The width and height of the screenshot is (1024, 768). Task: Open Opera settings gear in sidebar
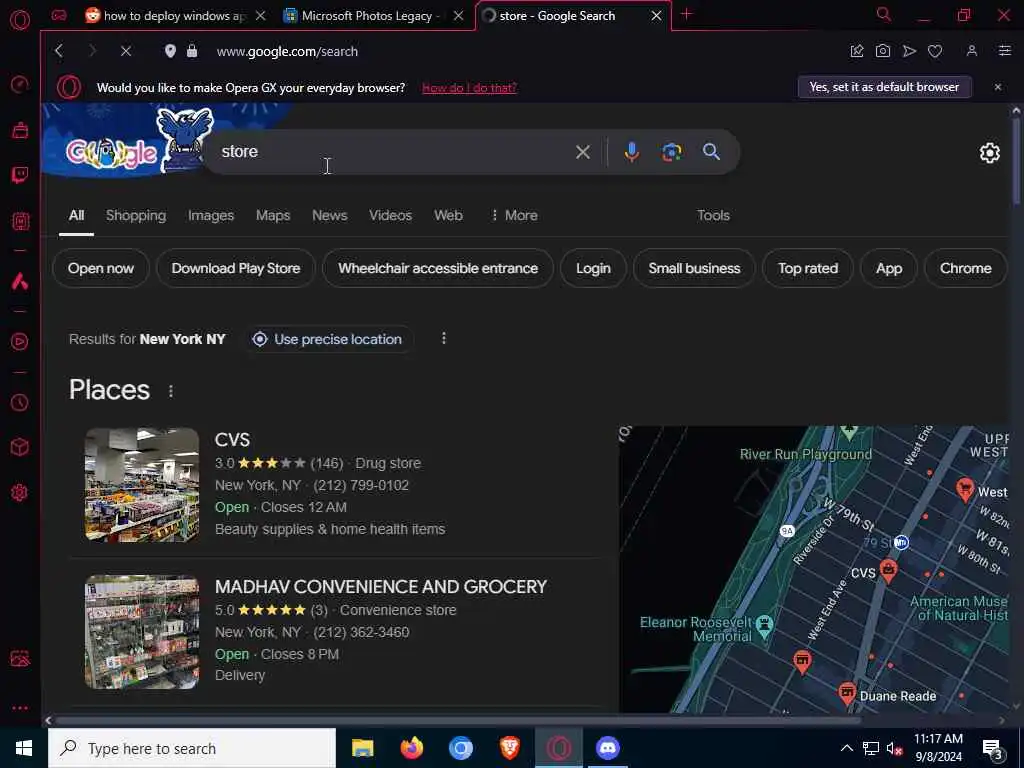[20, 492]
